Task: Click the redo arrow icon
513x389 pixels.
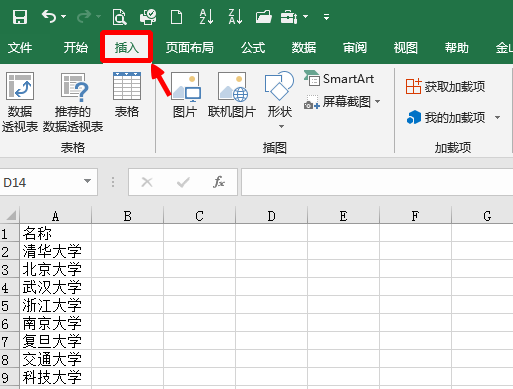Action: (x=84, y=16)
